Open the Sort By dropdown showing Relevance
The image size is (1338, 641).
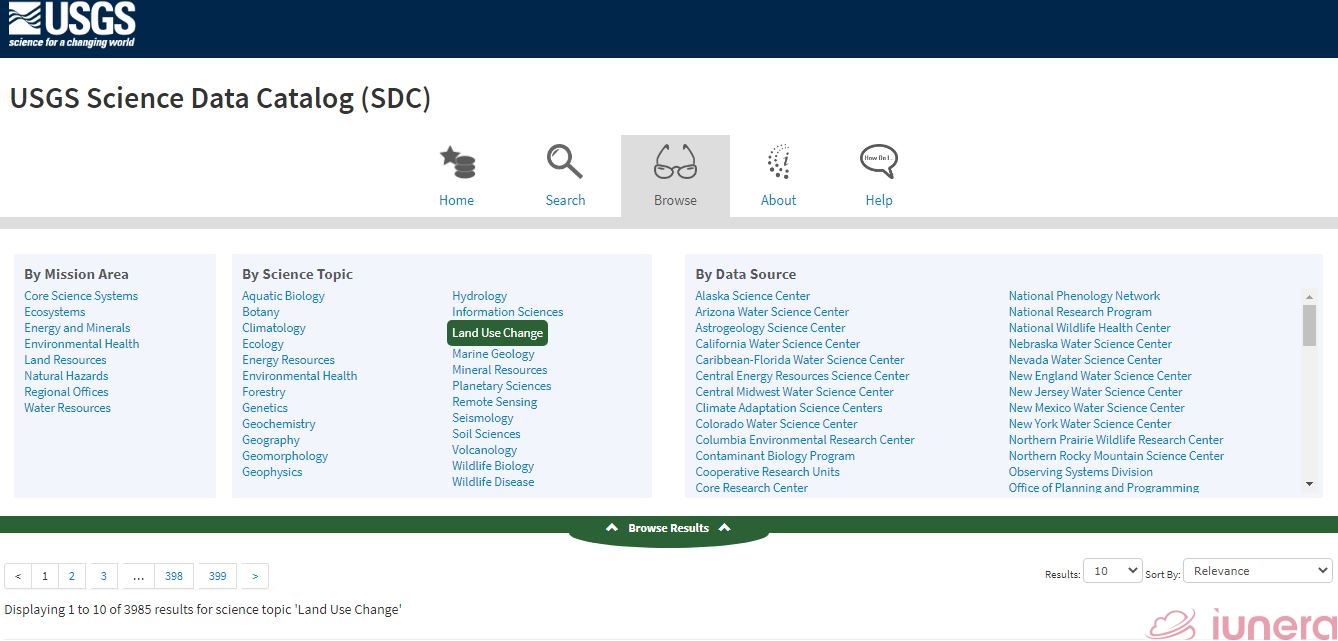tap(1256, 570)
